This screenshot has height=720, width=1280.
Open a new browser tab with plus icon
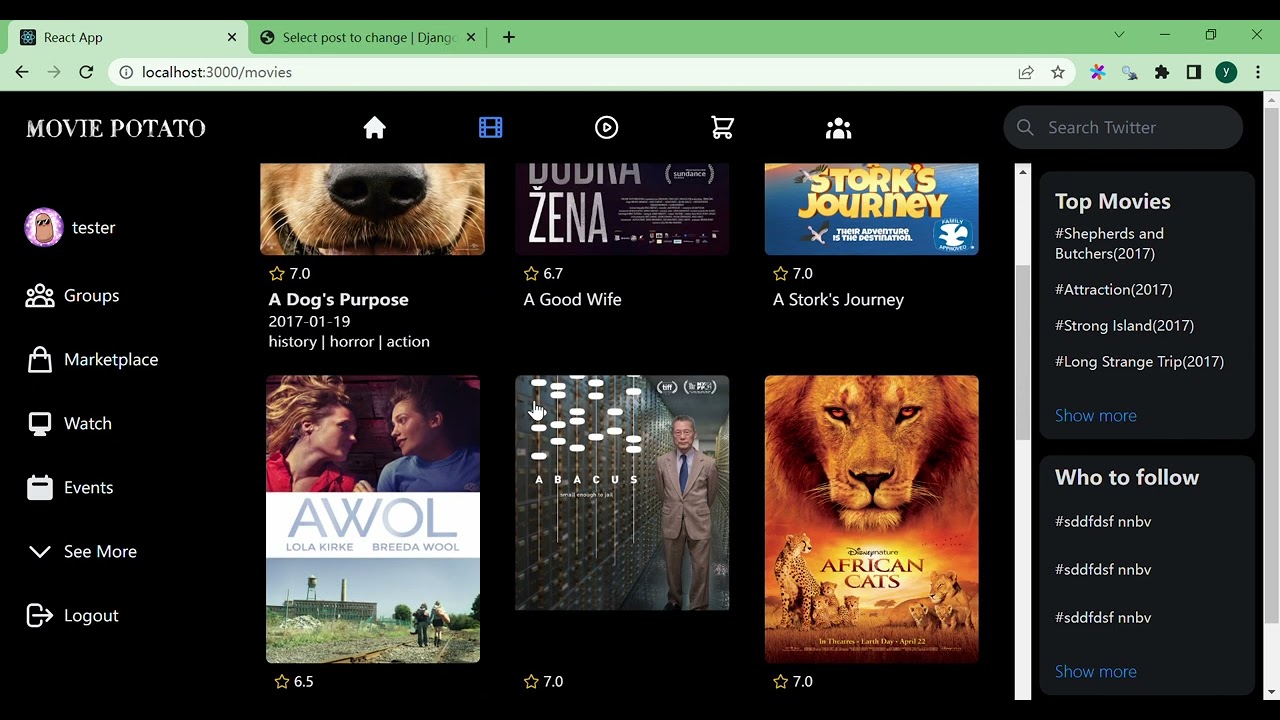click(x=509, y=37)
